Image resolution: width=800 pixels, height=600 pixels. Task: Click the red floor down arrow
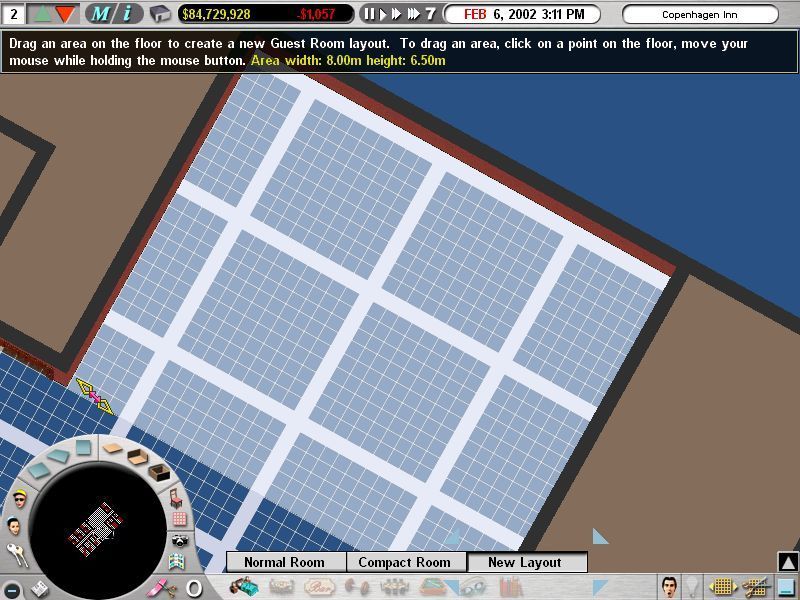(65, 14)
